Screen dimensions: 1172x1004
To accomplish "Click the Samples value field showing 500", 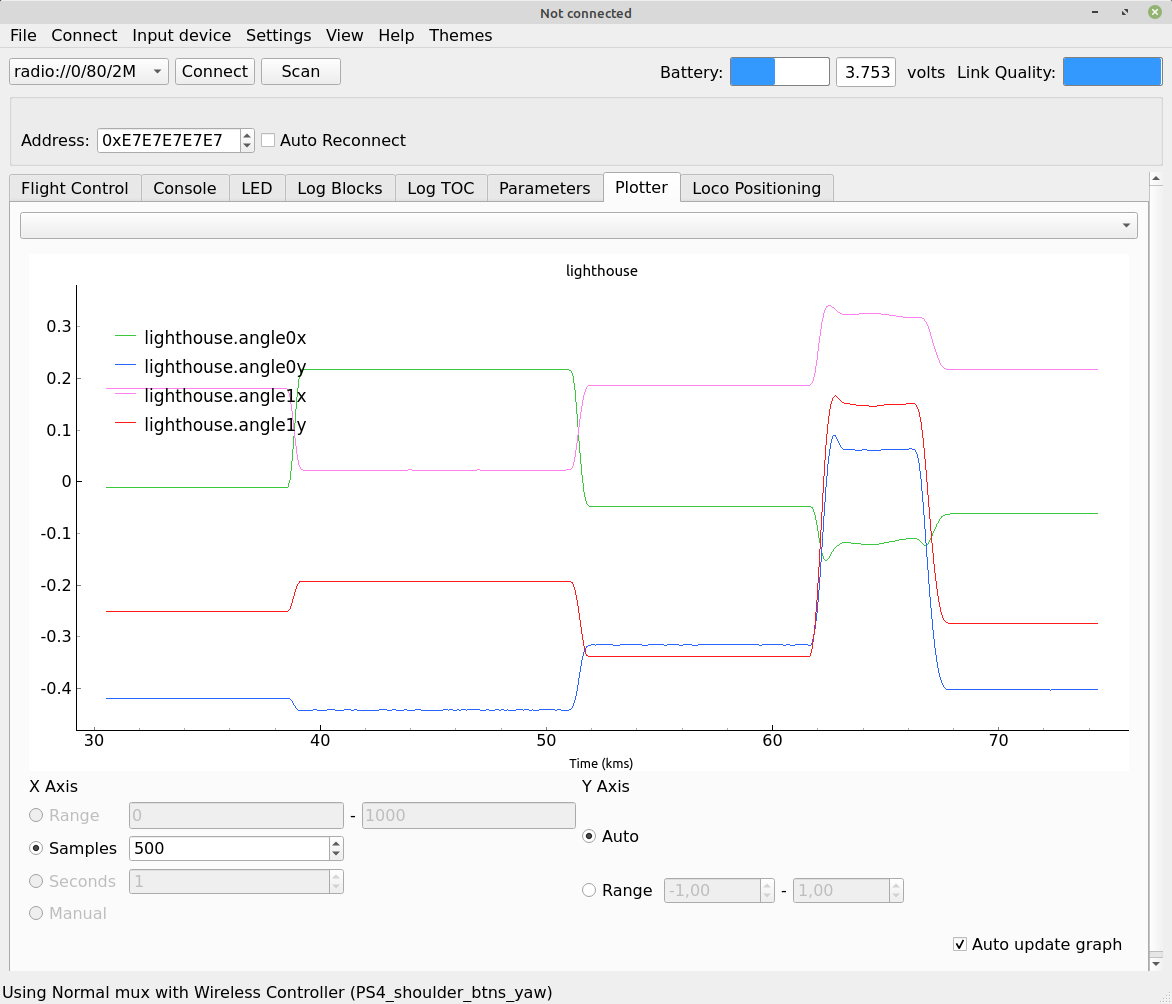I will [229, 848].
